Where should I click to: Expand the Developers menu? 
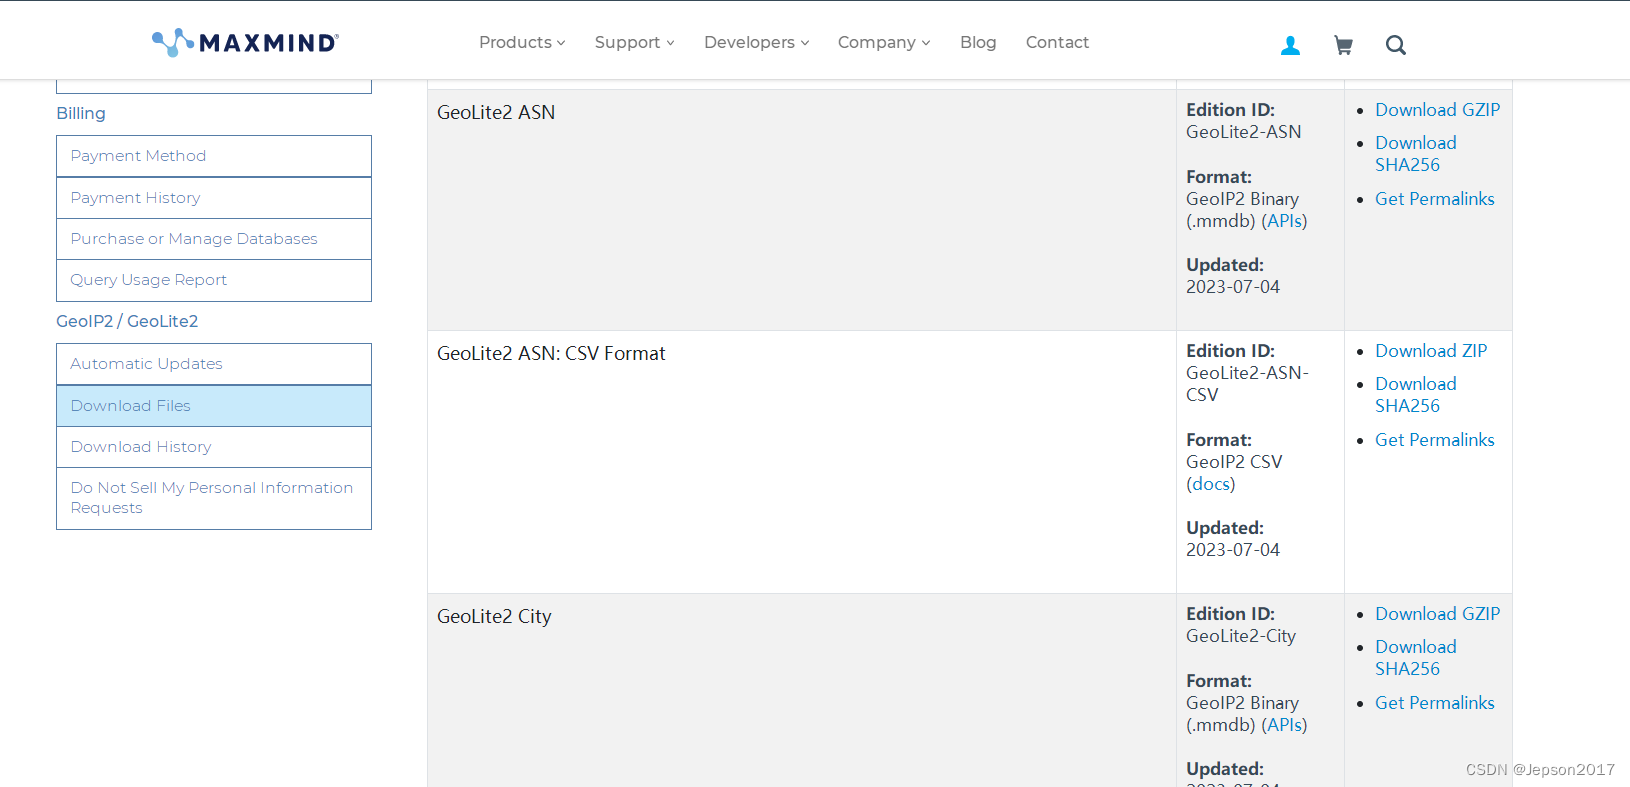point(756,42)
